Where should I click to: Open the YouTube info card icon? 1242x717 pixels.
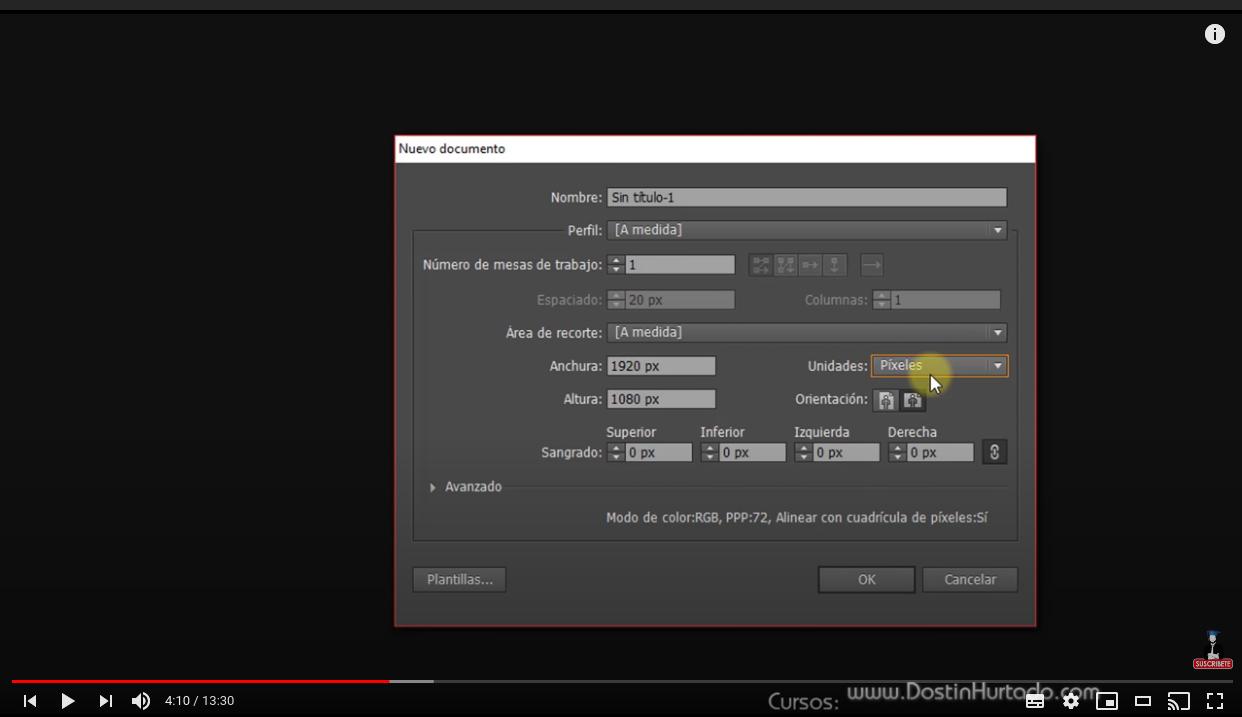coord(1215,35)
